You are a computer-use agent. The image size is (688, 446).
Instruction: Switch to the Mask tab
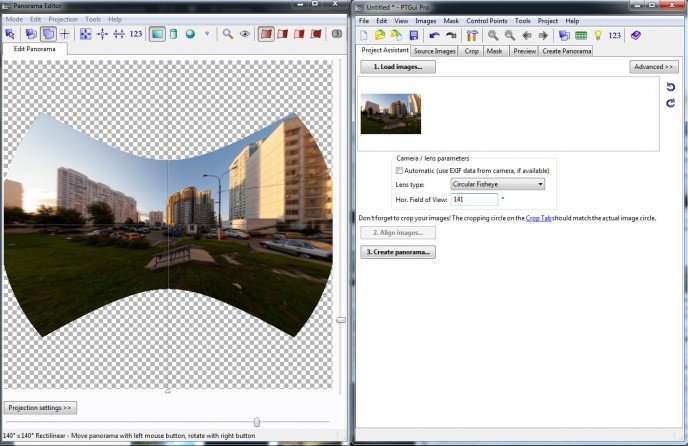click(494, 51)
